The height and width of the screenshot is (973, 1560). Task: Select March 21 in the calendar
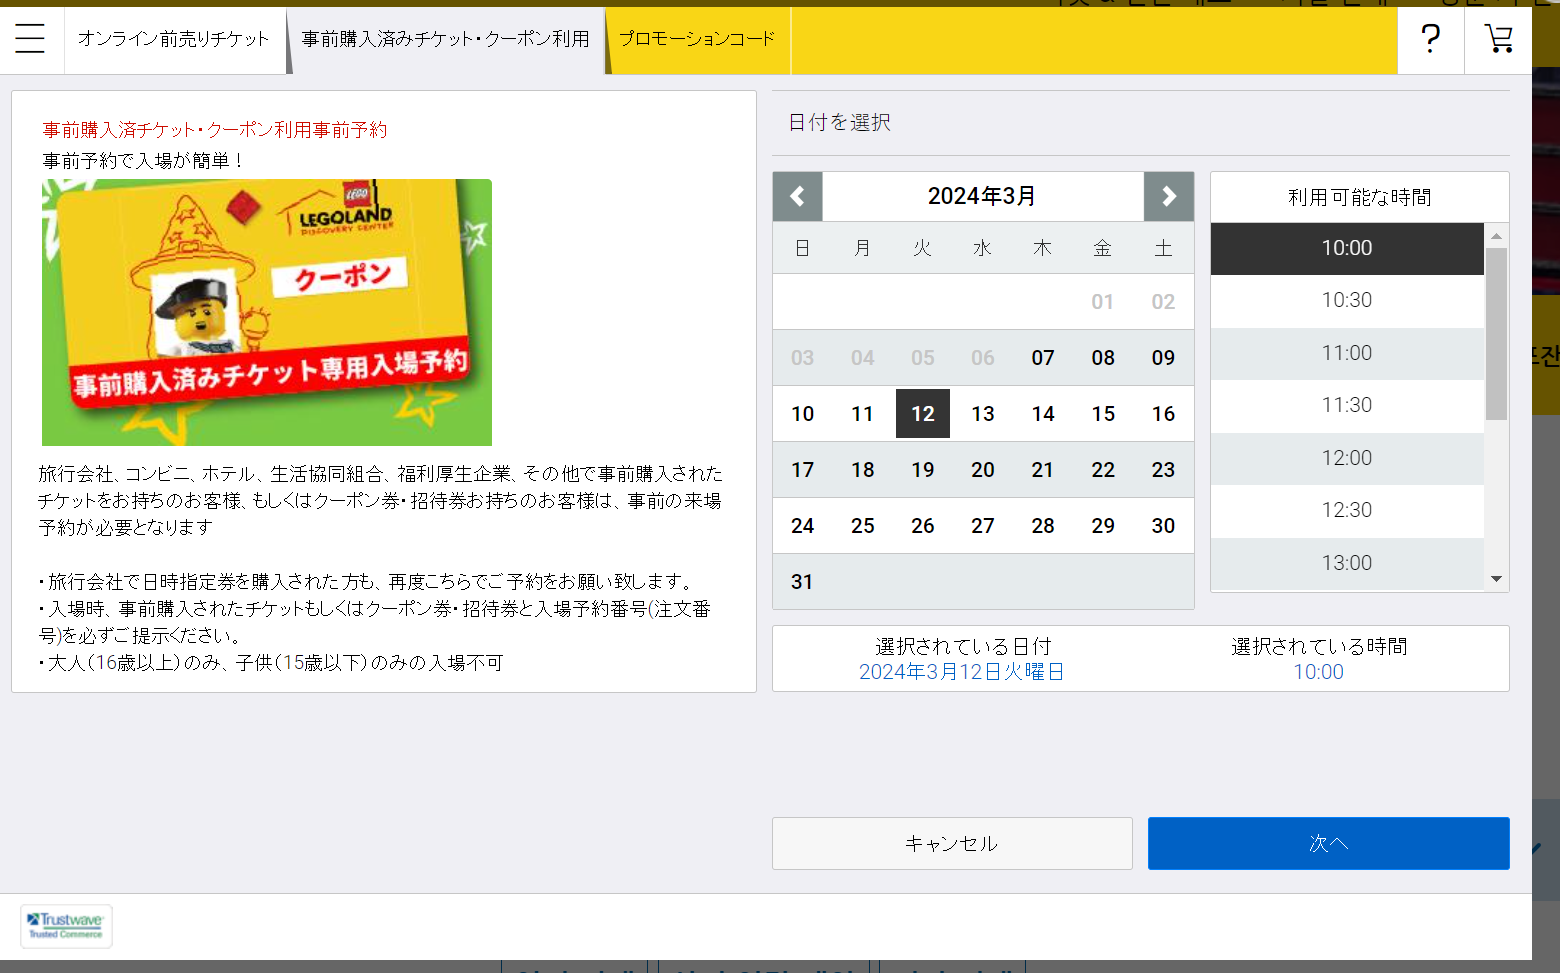click(1043, 470)
